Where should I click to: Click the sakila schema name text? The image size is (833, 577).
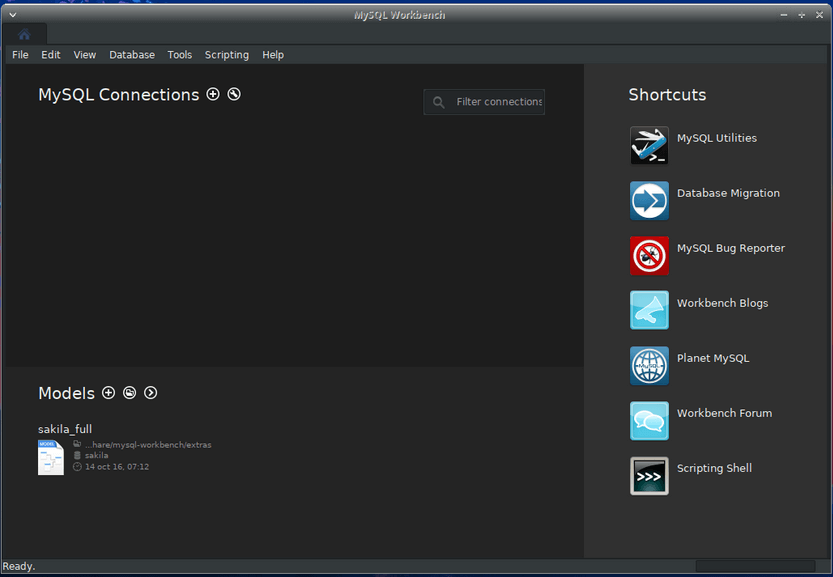[96, 455]
